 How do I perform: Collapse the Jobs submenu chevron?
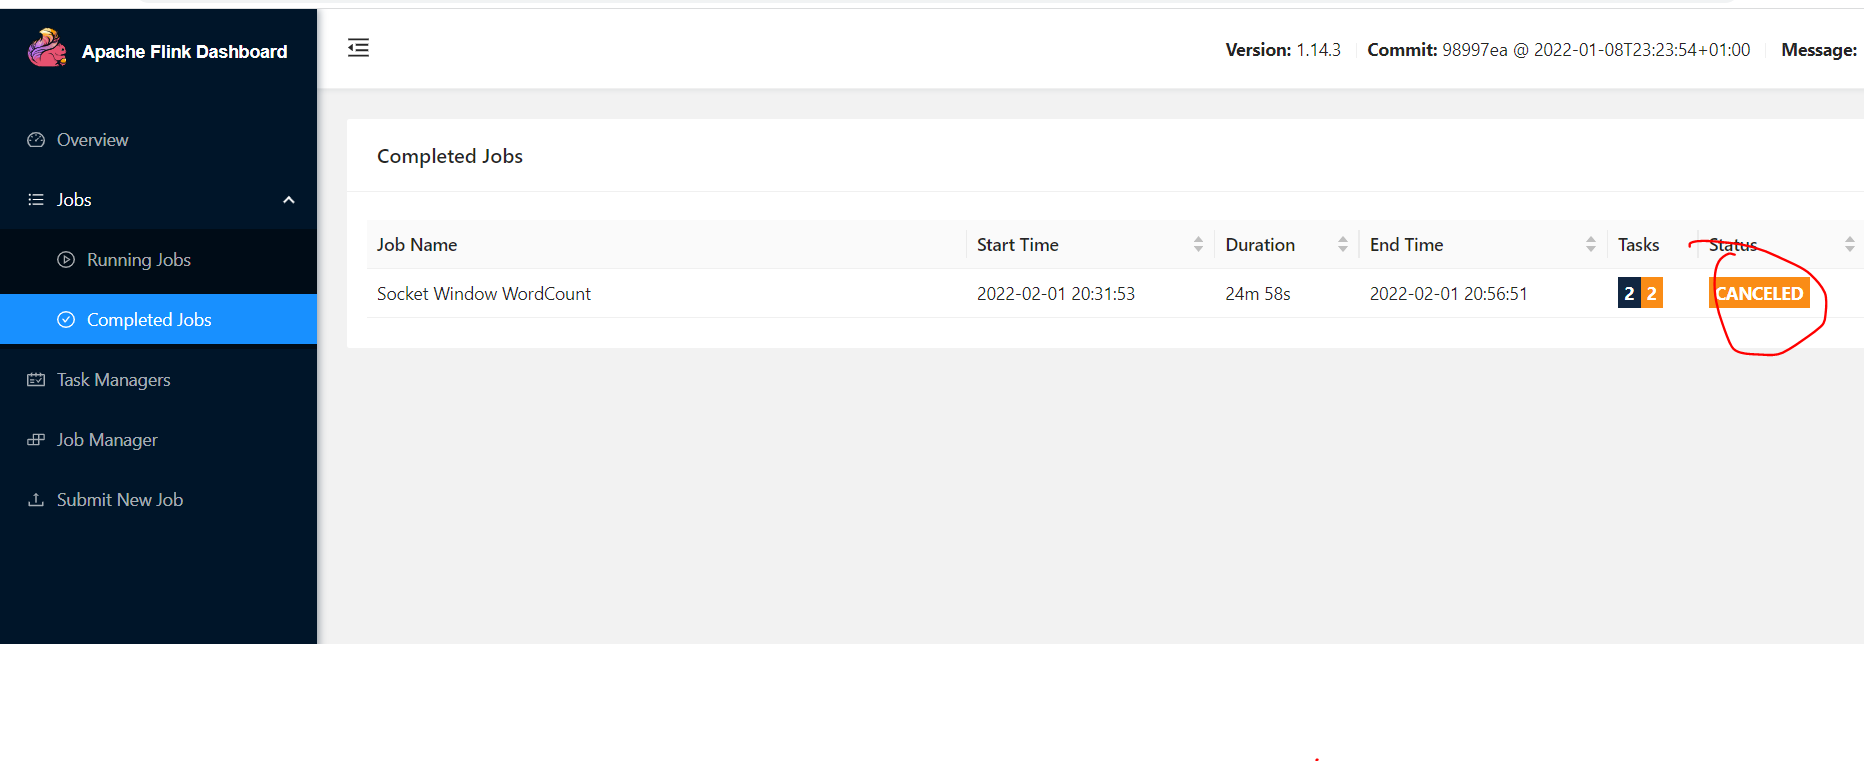click(289, 200)
